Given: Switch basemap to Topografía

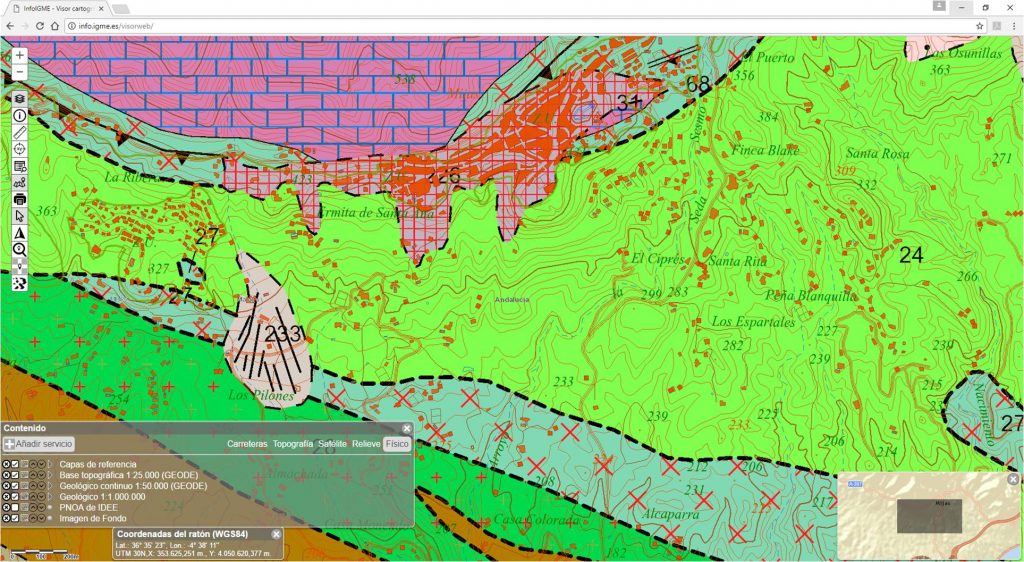Looking at the screenshot, I should click(293, 444).
